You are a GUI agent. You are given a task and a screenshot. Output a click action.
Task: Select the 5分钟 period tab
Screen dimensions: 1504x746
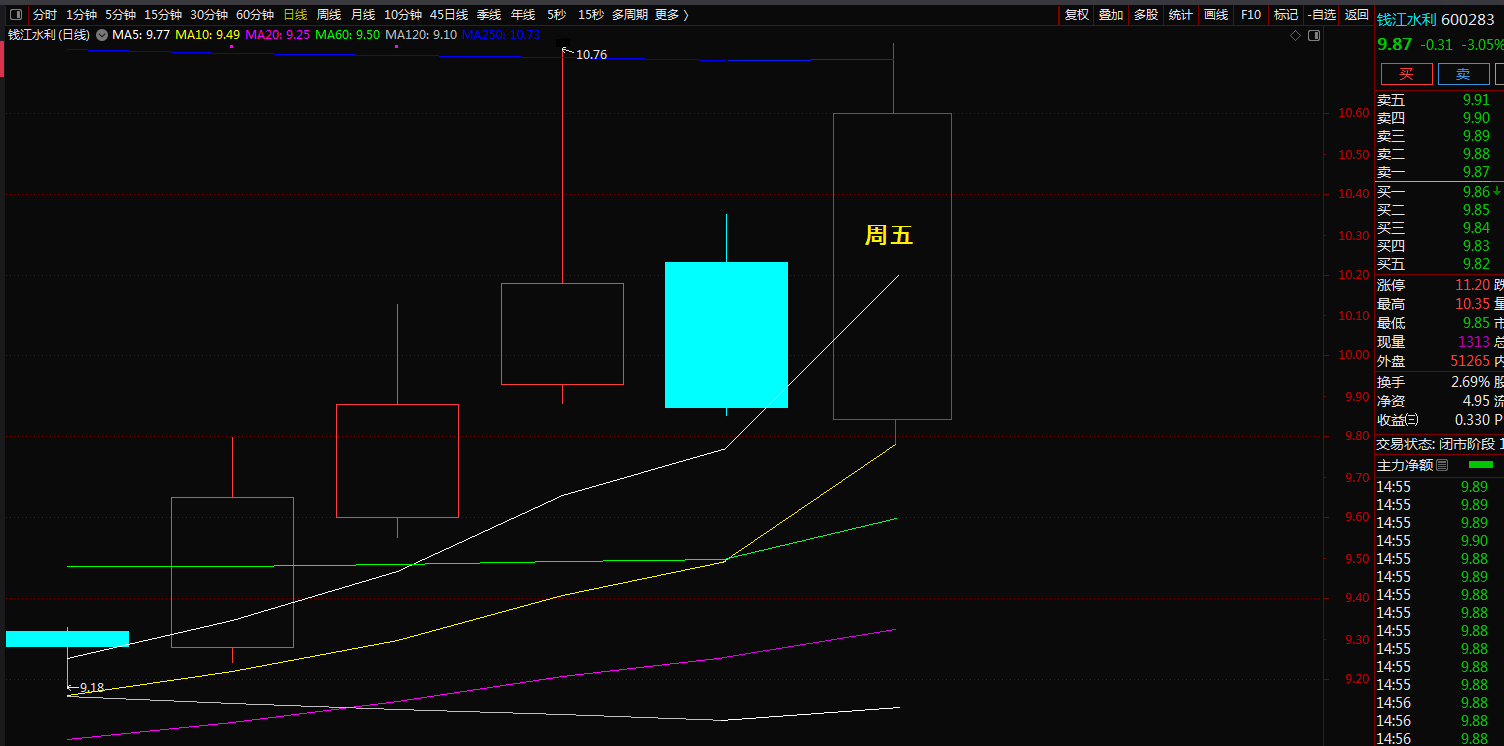click(120, 15)
